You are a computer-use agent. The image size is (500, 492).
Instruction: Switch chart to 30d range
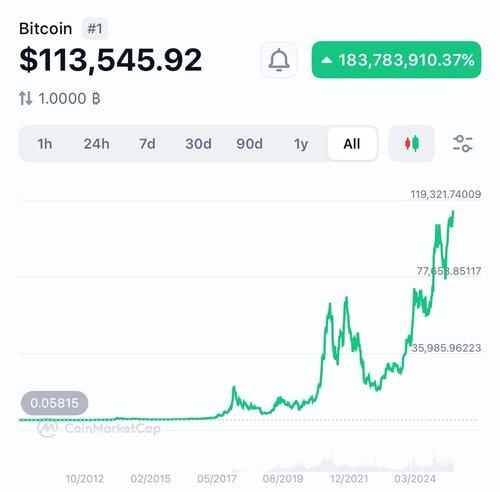pyautogui.click(x=198, y=144)
